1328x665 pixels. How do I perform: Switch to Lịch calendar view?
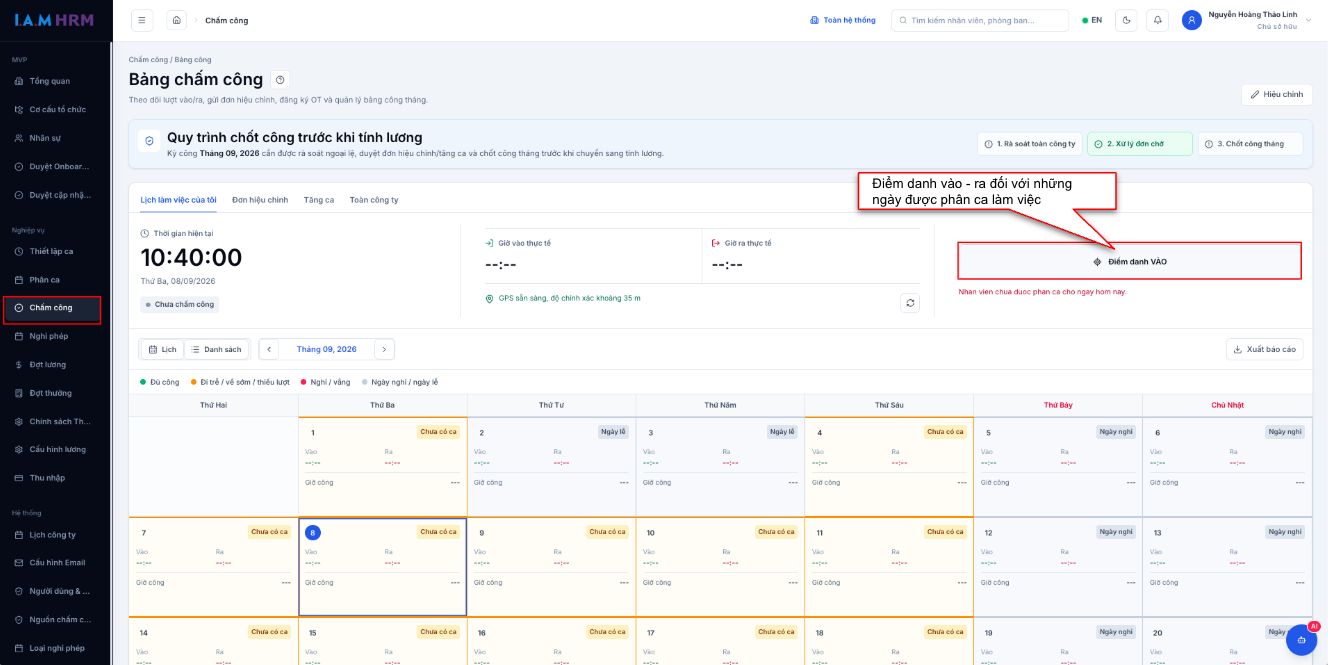point(163,349)
